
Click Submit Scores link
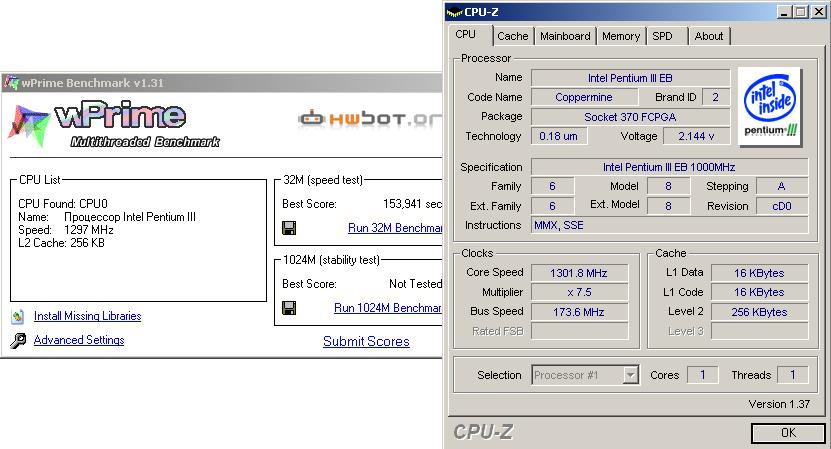(366, 341)
